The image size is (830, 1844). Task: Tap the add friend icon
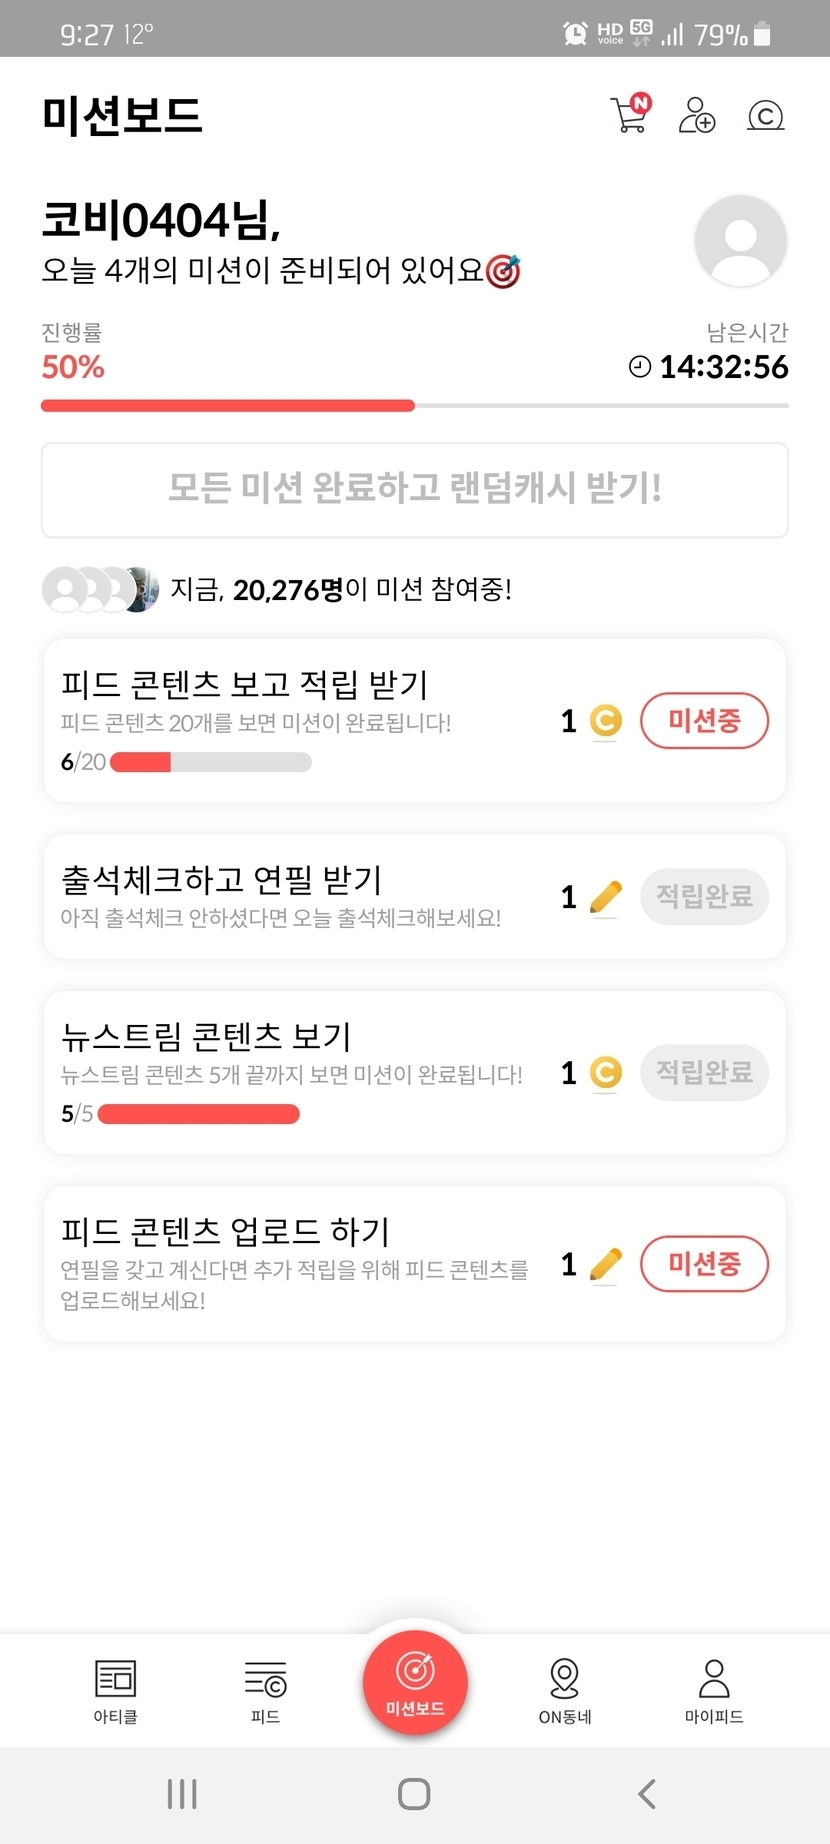(x=696, y=115)
